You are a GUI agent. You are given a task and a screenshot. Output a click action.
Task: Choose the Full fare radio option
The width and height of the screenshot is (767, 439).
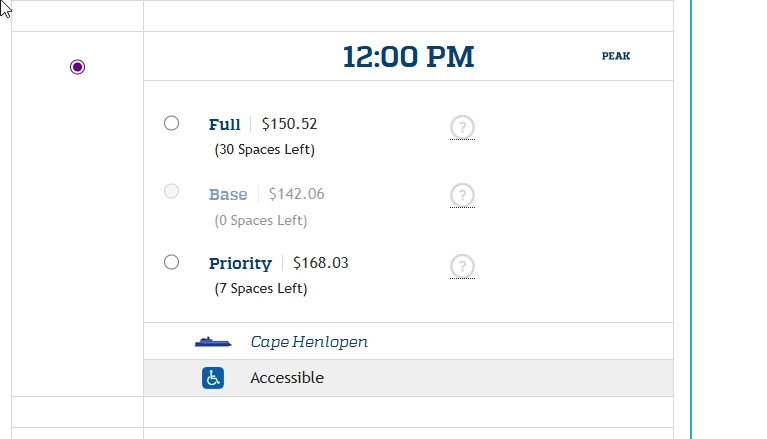(172, 123)
